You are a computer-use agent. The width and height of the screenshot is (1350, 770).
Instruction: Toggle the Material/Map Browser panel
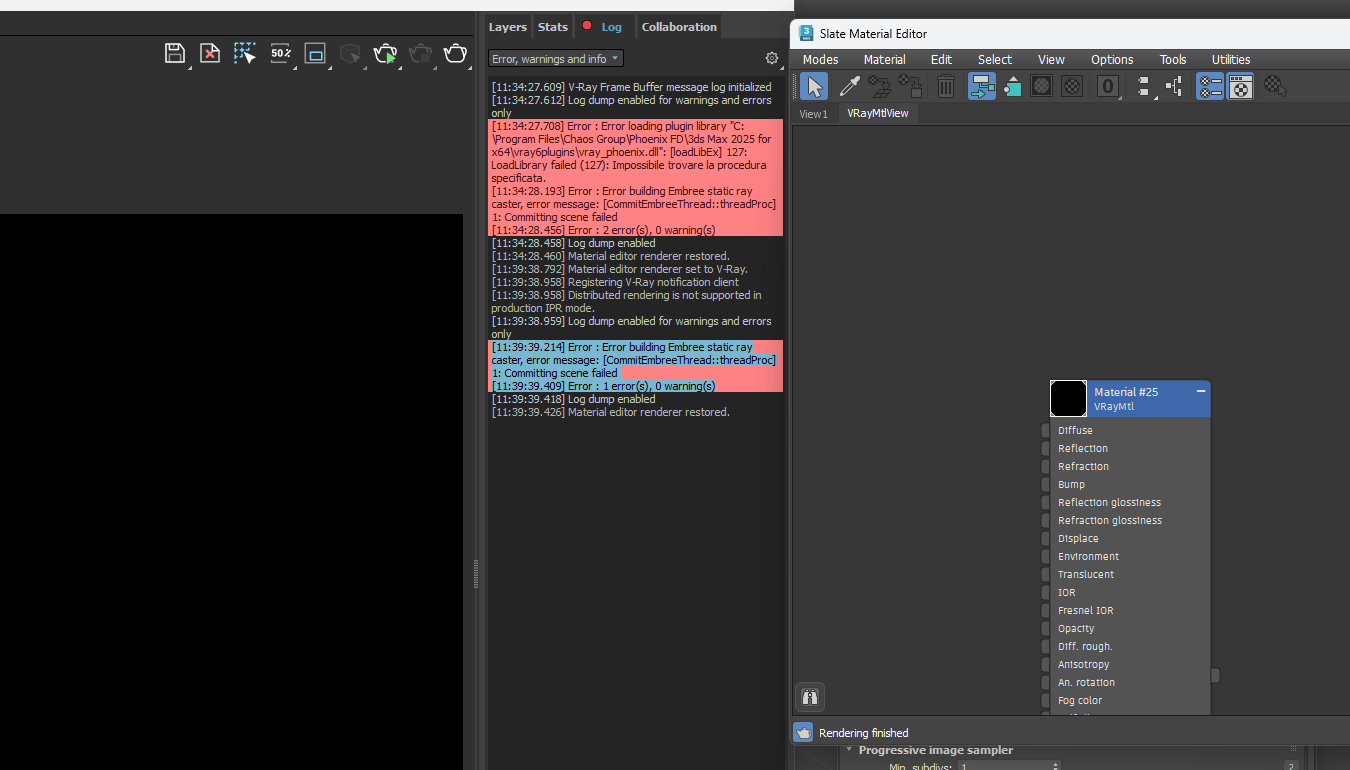[1210, 87]
